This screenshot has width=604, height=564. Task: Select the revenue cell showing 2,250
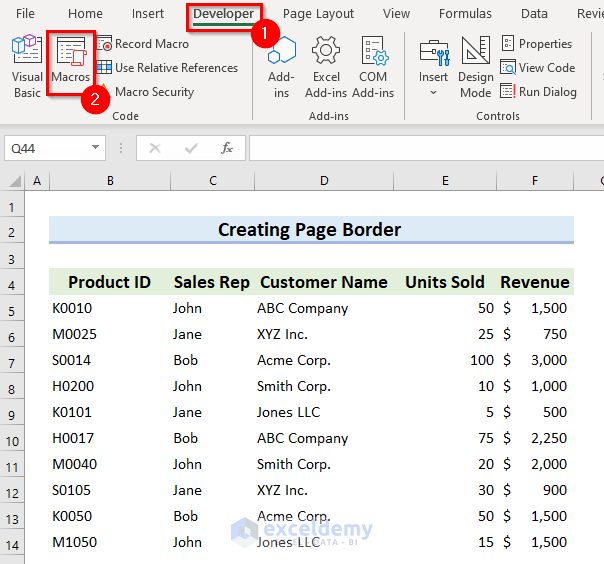[535, 438]
